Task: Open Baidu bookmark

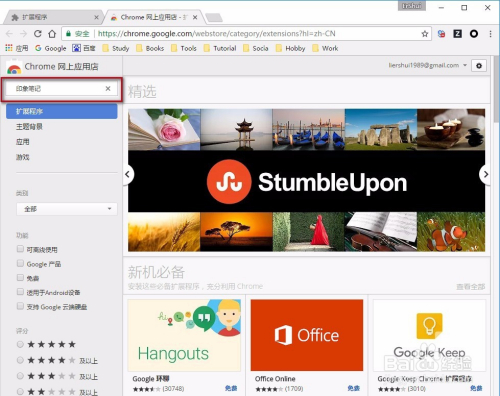Action: pyautogui.click(x=84, y=48)
